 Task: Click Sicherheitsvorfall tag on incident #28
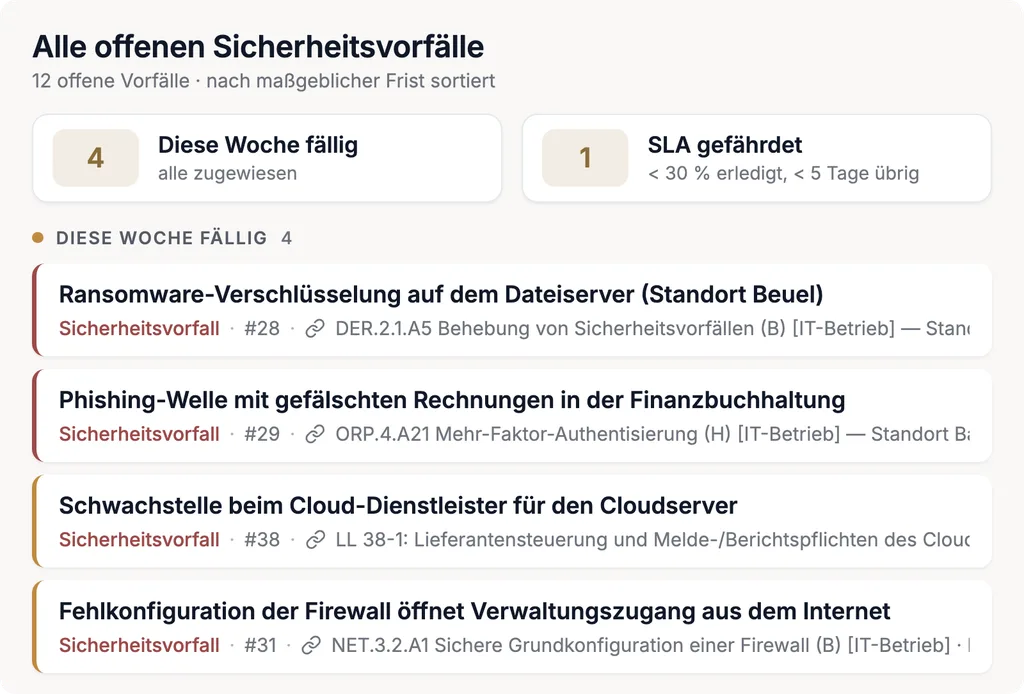tap(139, 328)
